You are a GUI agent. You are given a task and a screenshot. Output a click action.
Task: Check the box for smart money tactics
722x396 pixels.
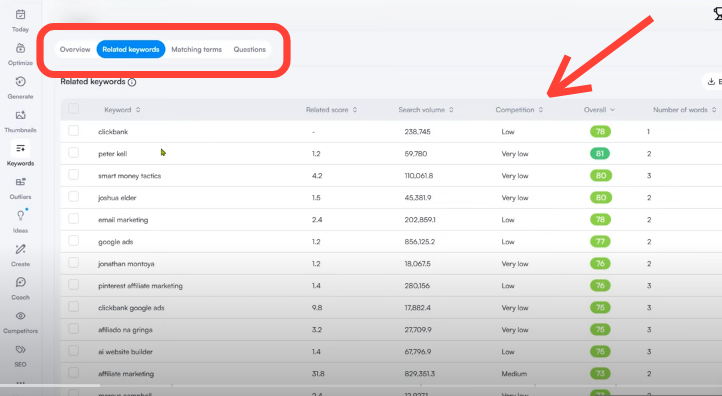73,175
